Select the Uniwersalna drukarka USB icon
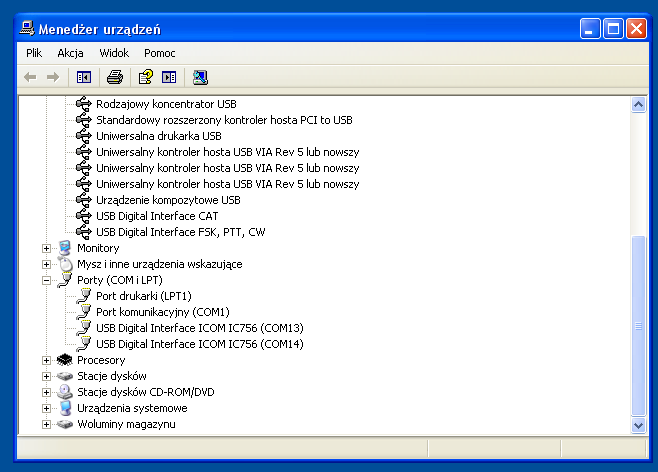 click(84, 136)
